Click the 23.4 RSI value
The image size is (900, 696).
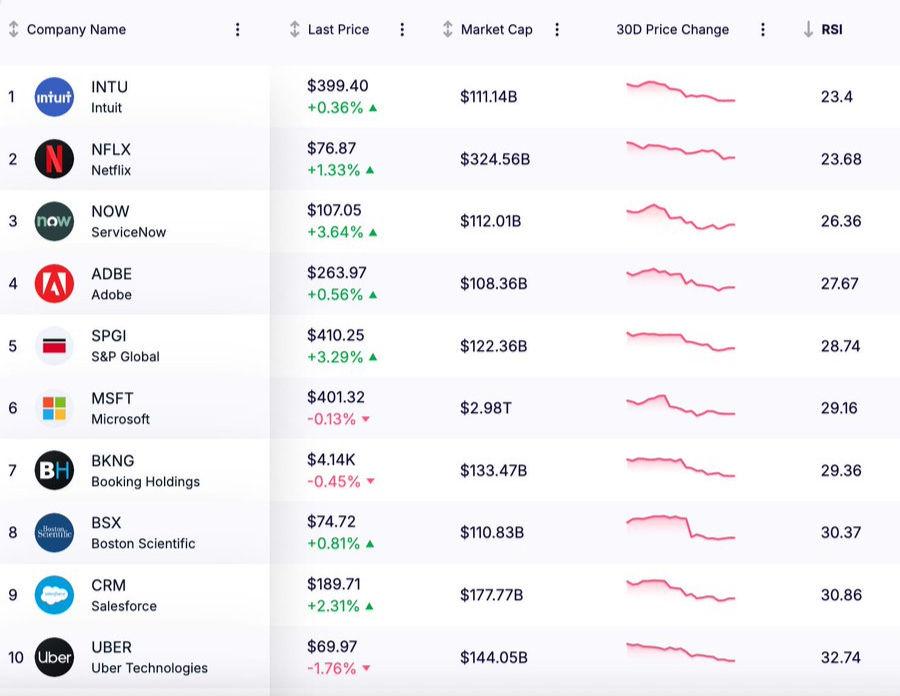click(x=836, y=96)
